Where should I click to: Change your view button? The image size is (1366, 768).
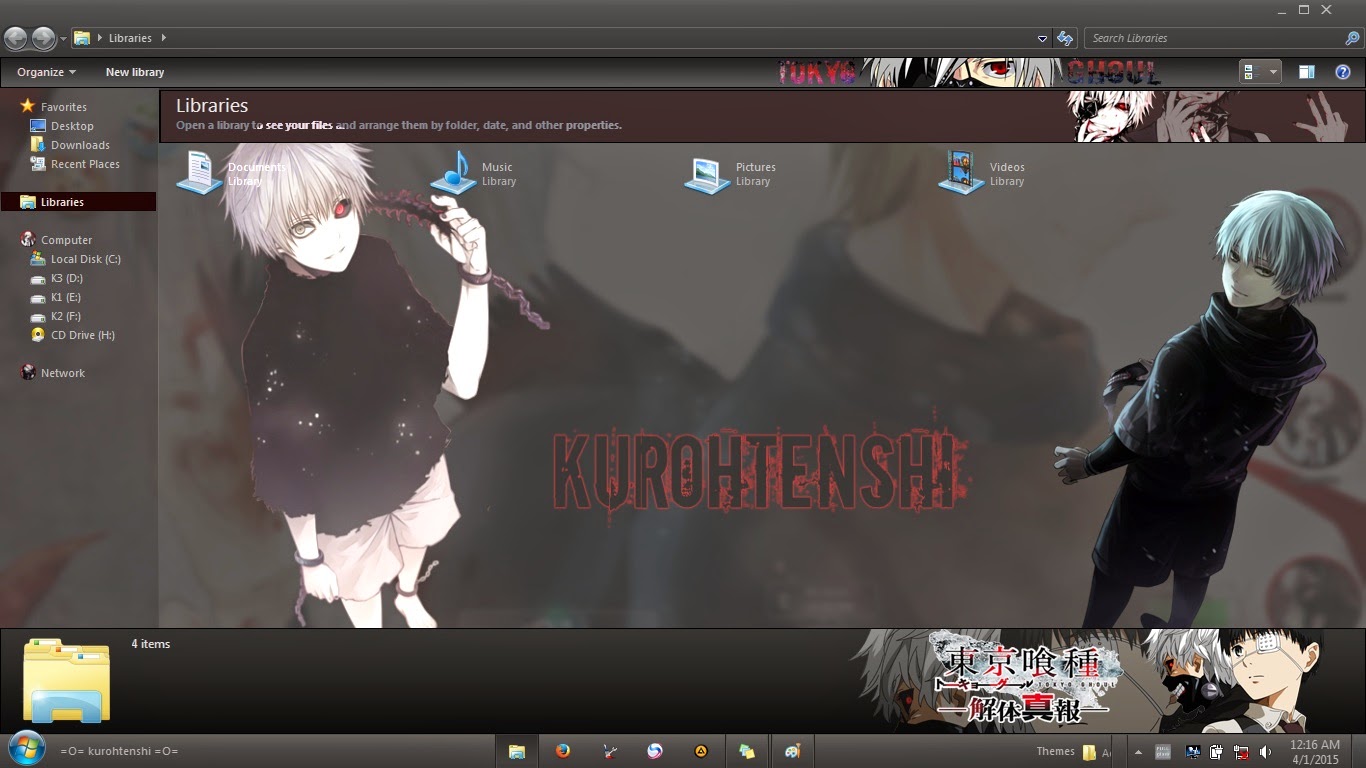1250,72
